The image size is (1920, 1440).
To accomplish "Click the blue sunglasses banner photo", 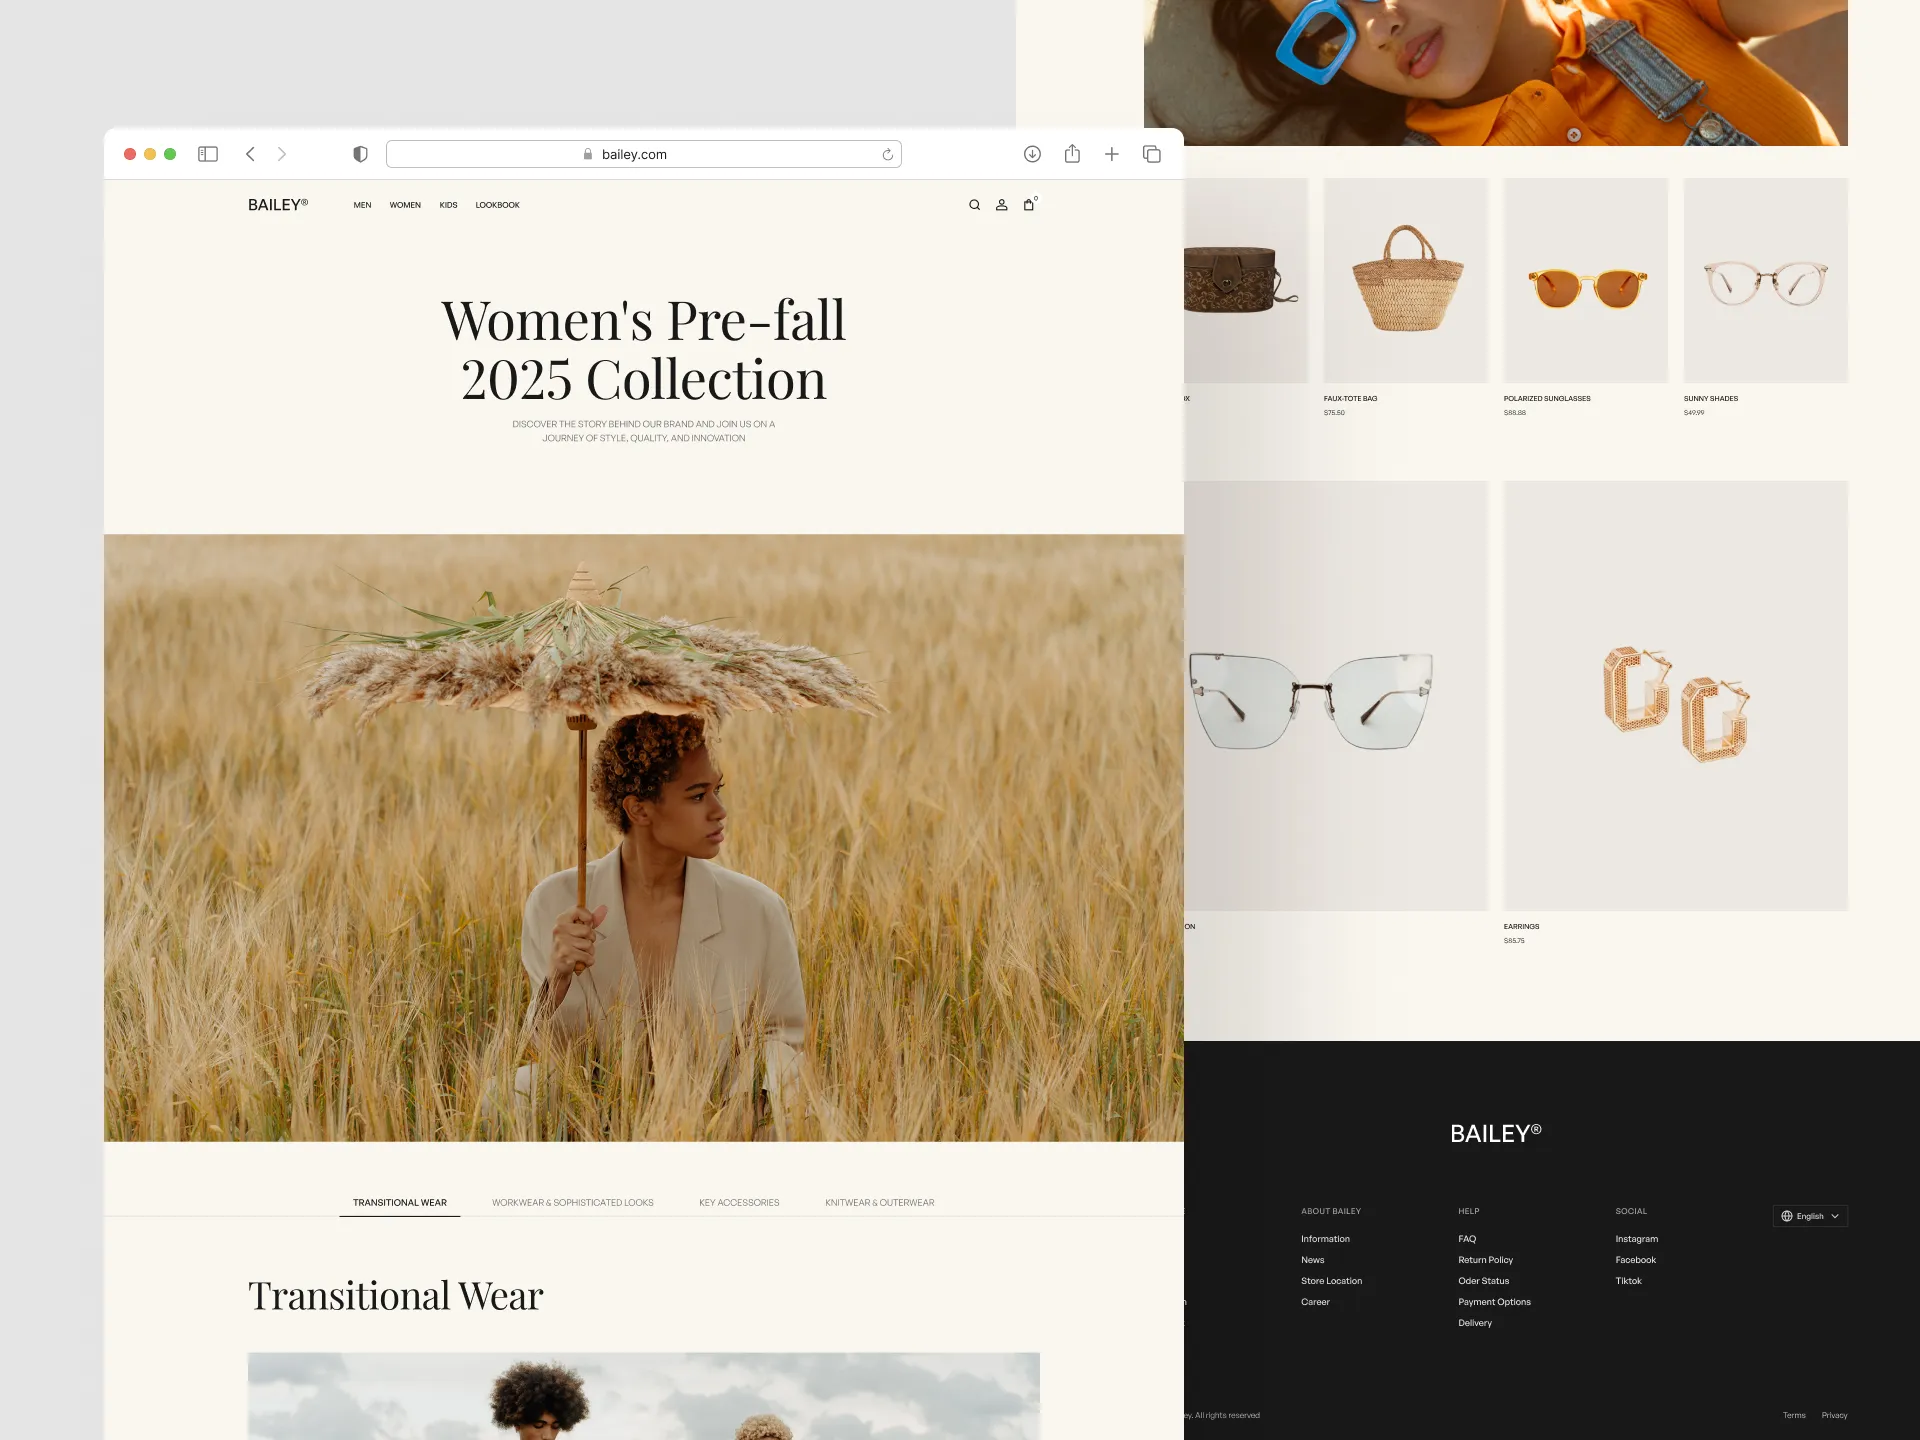I will (1496, 73).
